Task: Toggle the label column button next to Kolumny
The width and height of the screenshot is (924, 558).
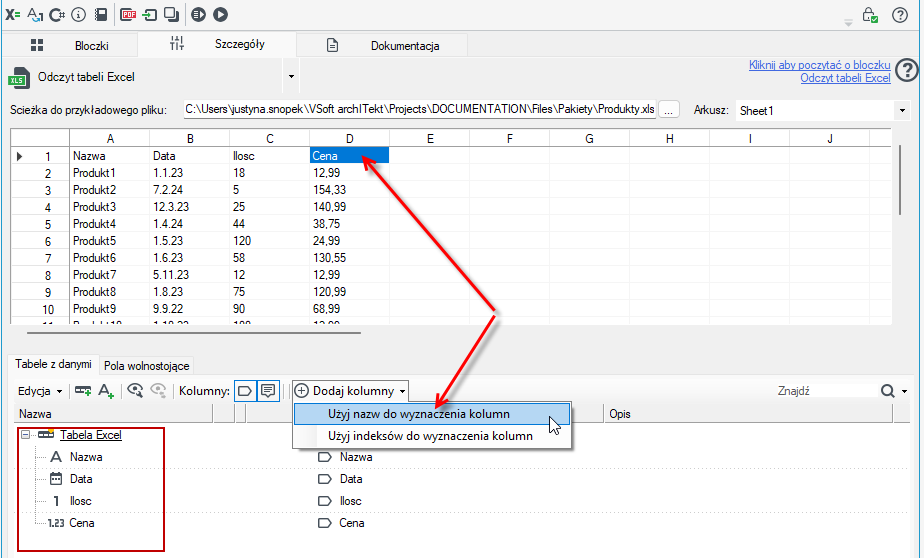Action: [x=245, y=391]
